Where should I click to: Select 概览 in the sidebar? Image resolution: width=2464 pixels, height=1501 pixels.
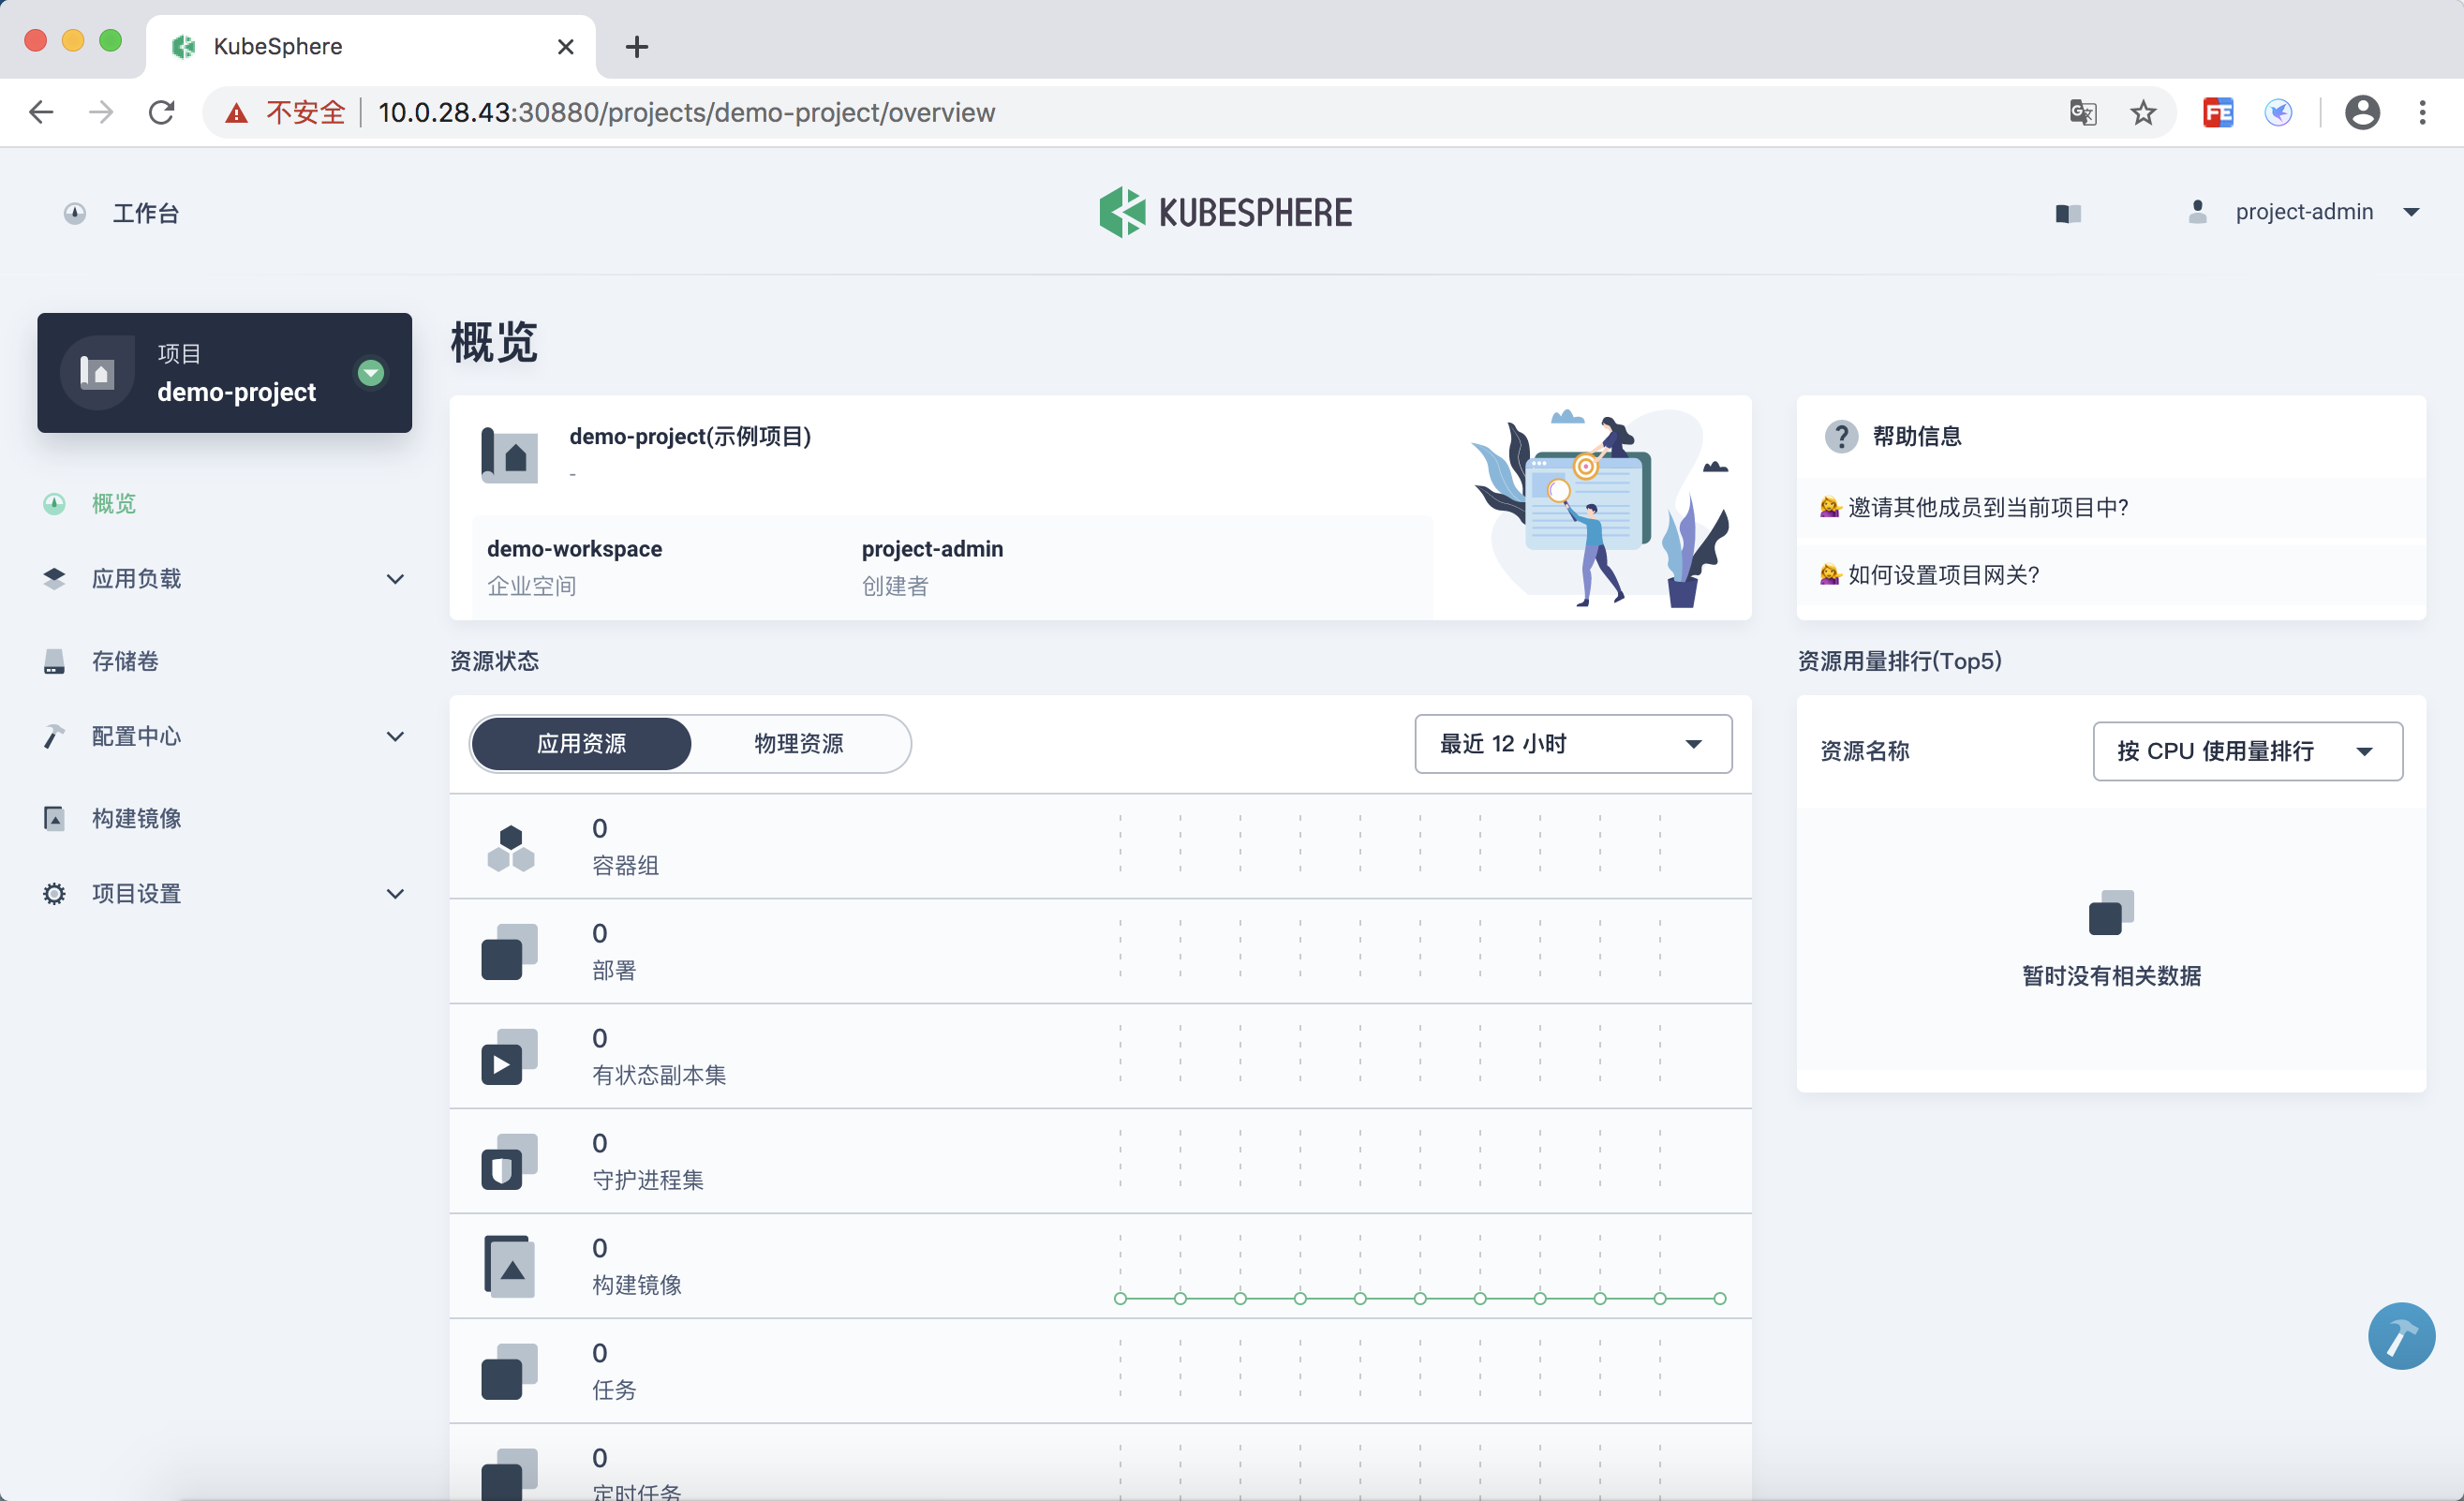113,504
